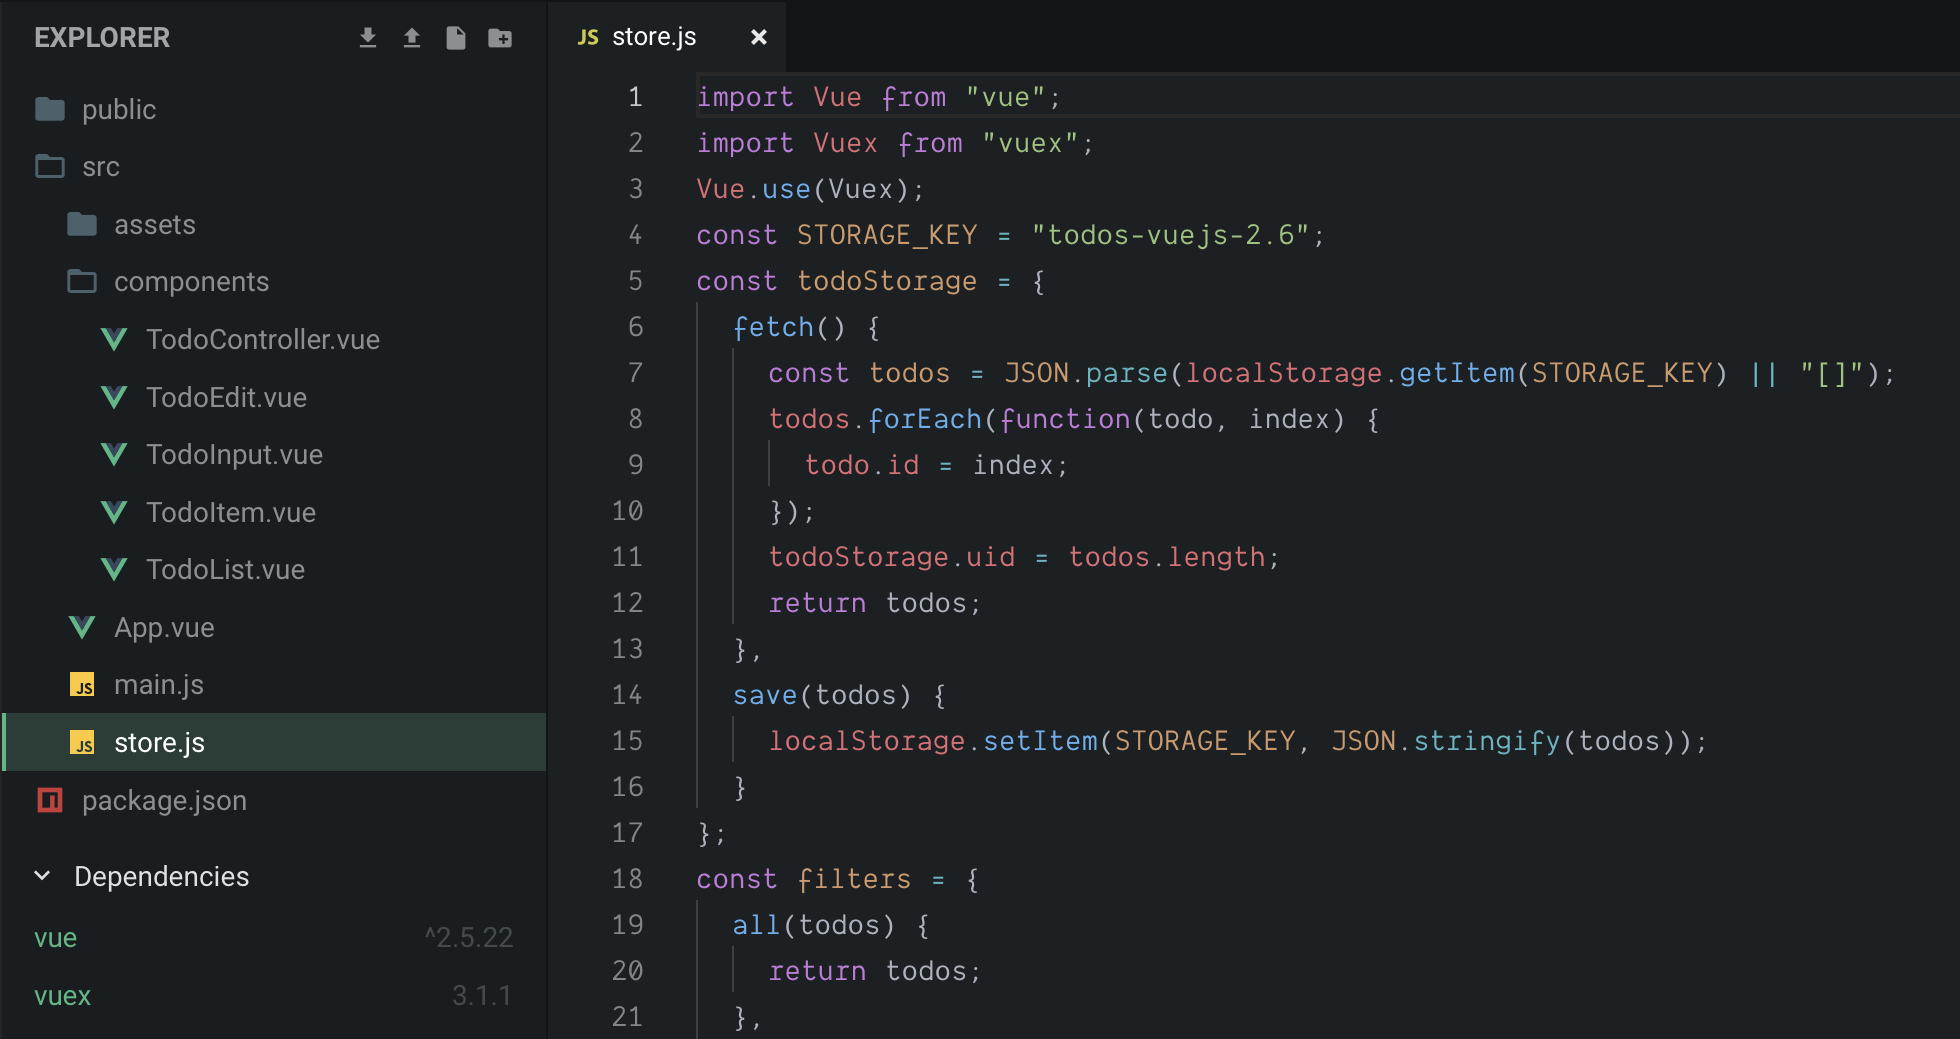Viewport: 1960px width, 1039px height.
Task: Open TodoItem.vue file
Action: tap(231, 513)
